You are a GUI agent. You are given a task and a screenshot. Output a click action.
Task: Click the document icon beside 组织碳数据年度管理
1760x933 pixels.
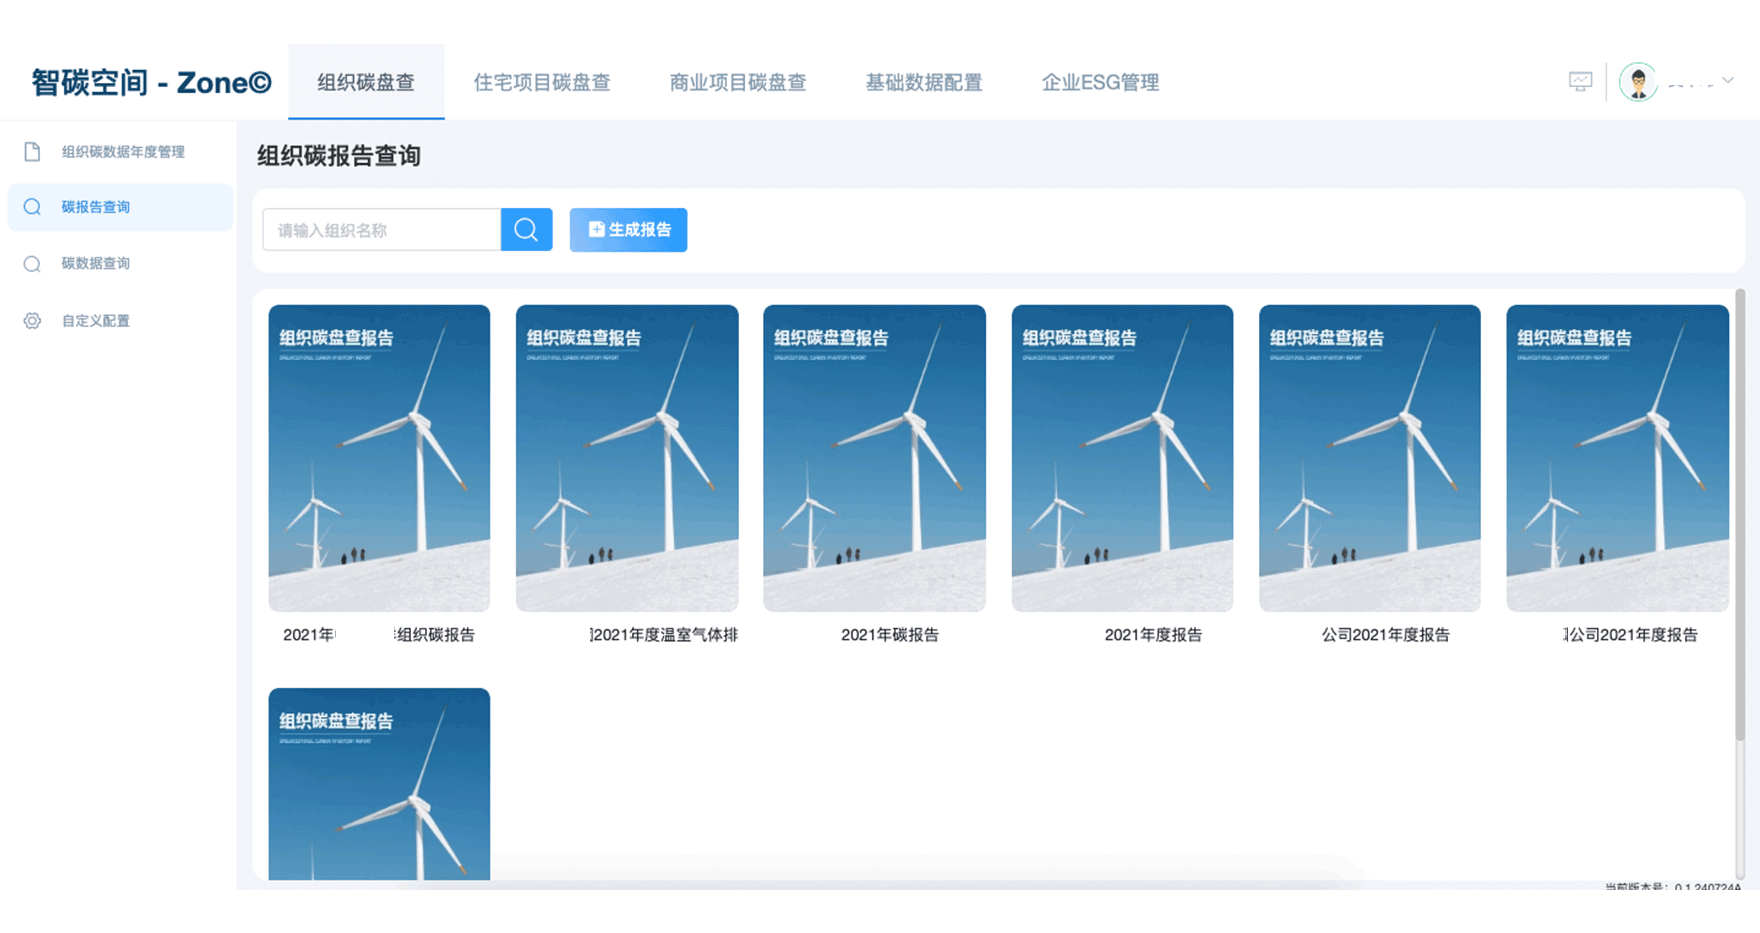(x=32, y=152)
